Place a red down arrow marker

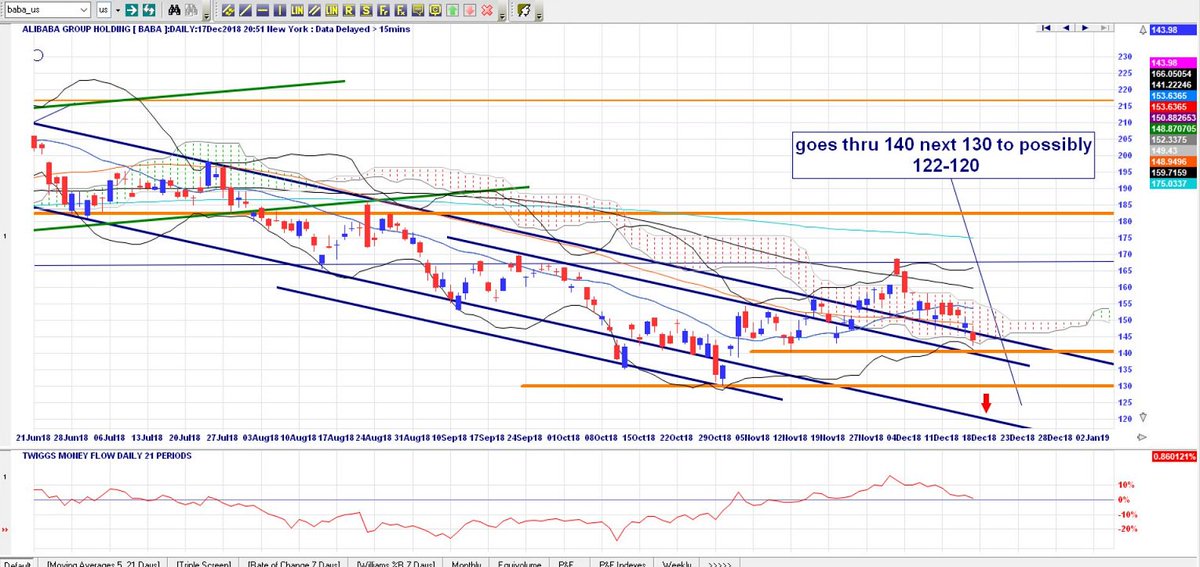469,9
